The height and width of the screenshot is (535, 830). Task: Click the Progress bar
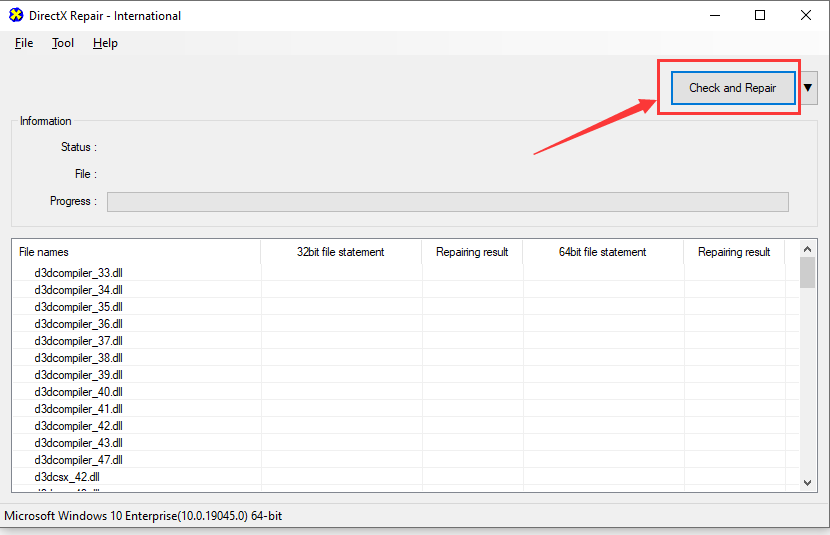pyautogui.click(x=447, y=202)
